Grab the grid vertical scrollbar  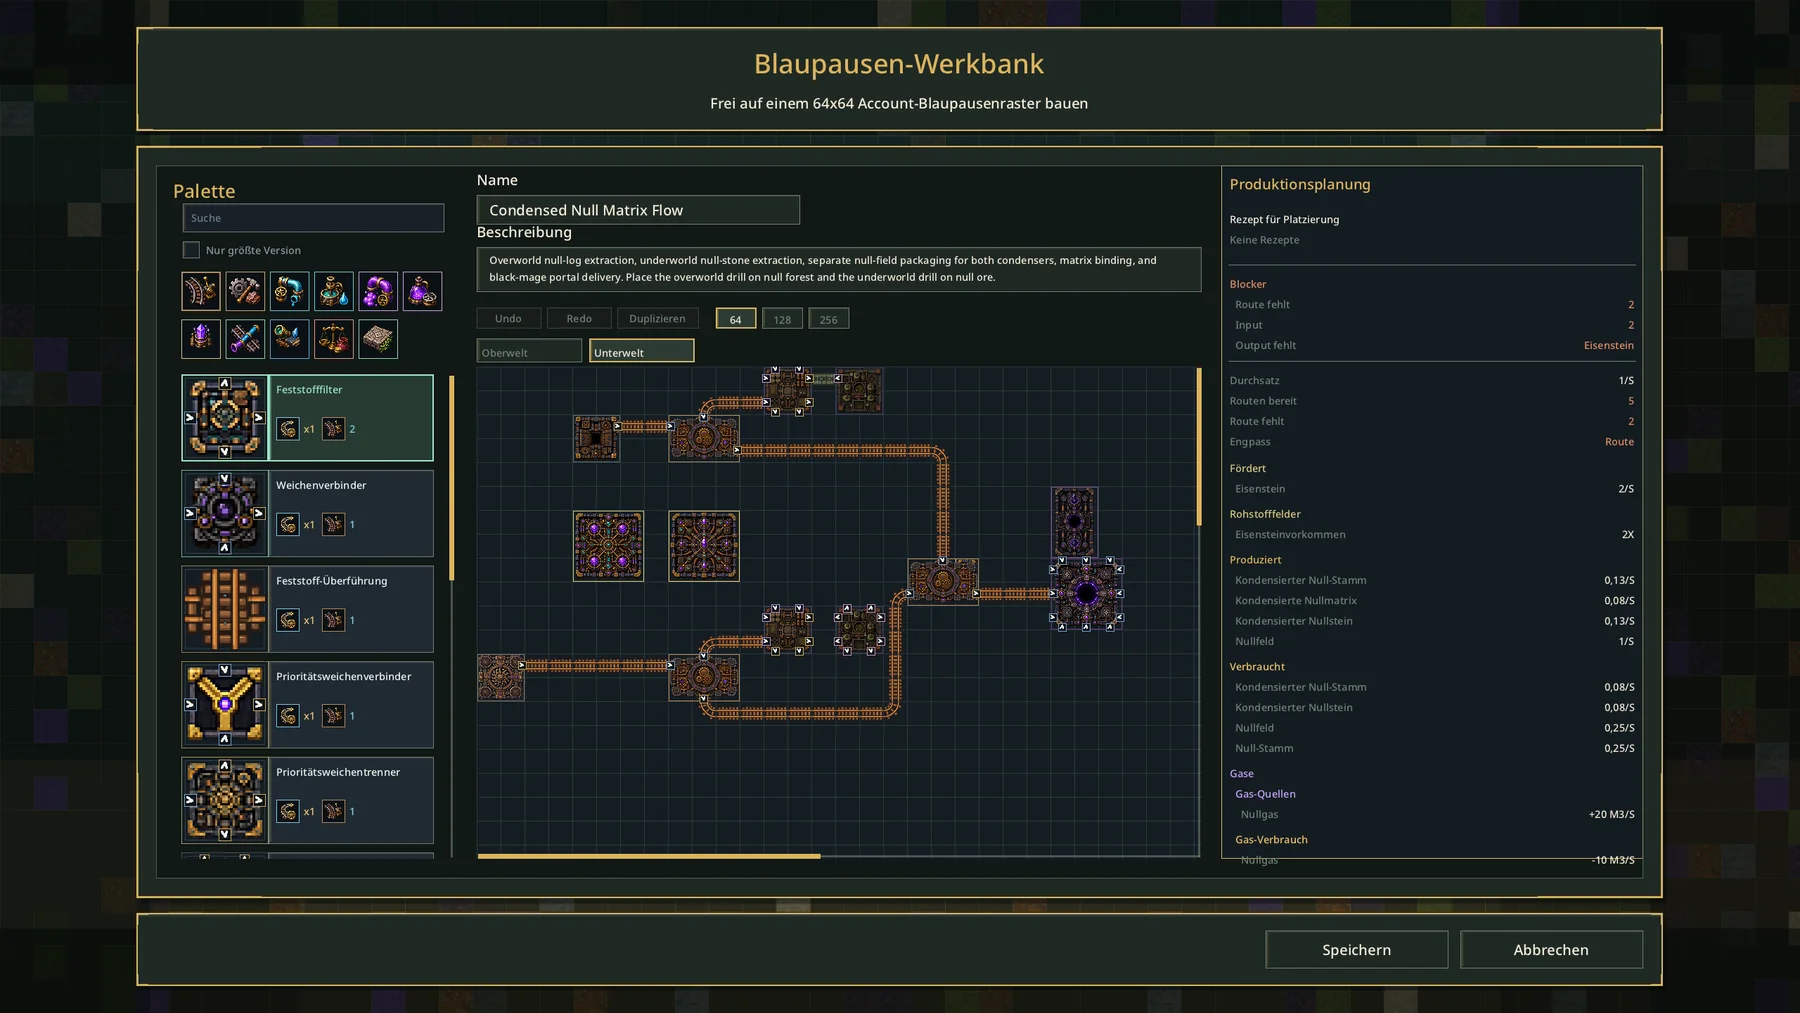(1199, 447)
